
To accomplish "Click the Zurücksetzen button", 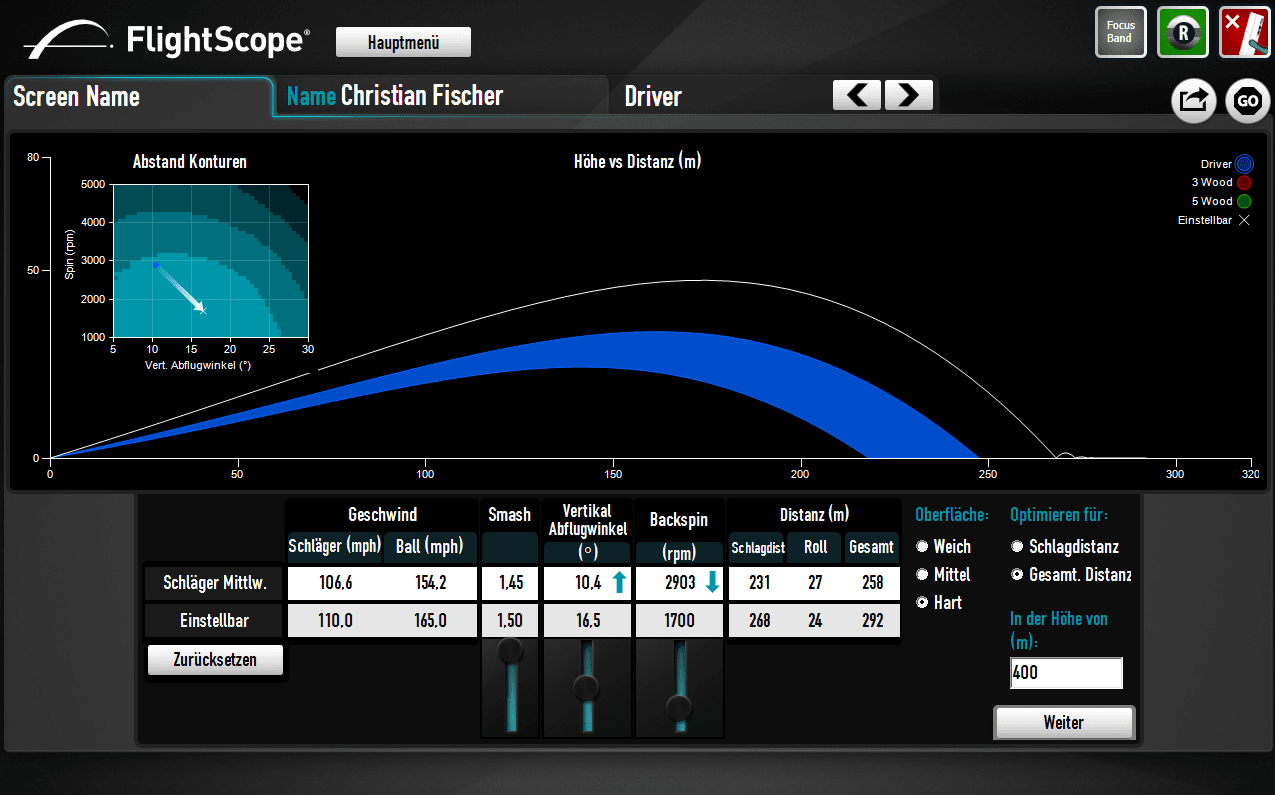I will pos(215,660).
